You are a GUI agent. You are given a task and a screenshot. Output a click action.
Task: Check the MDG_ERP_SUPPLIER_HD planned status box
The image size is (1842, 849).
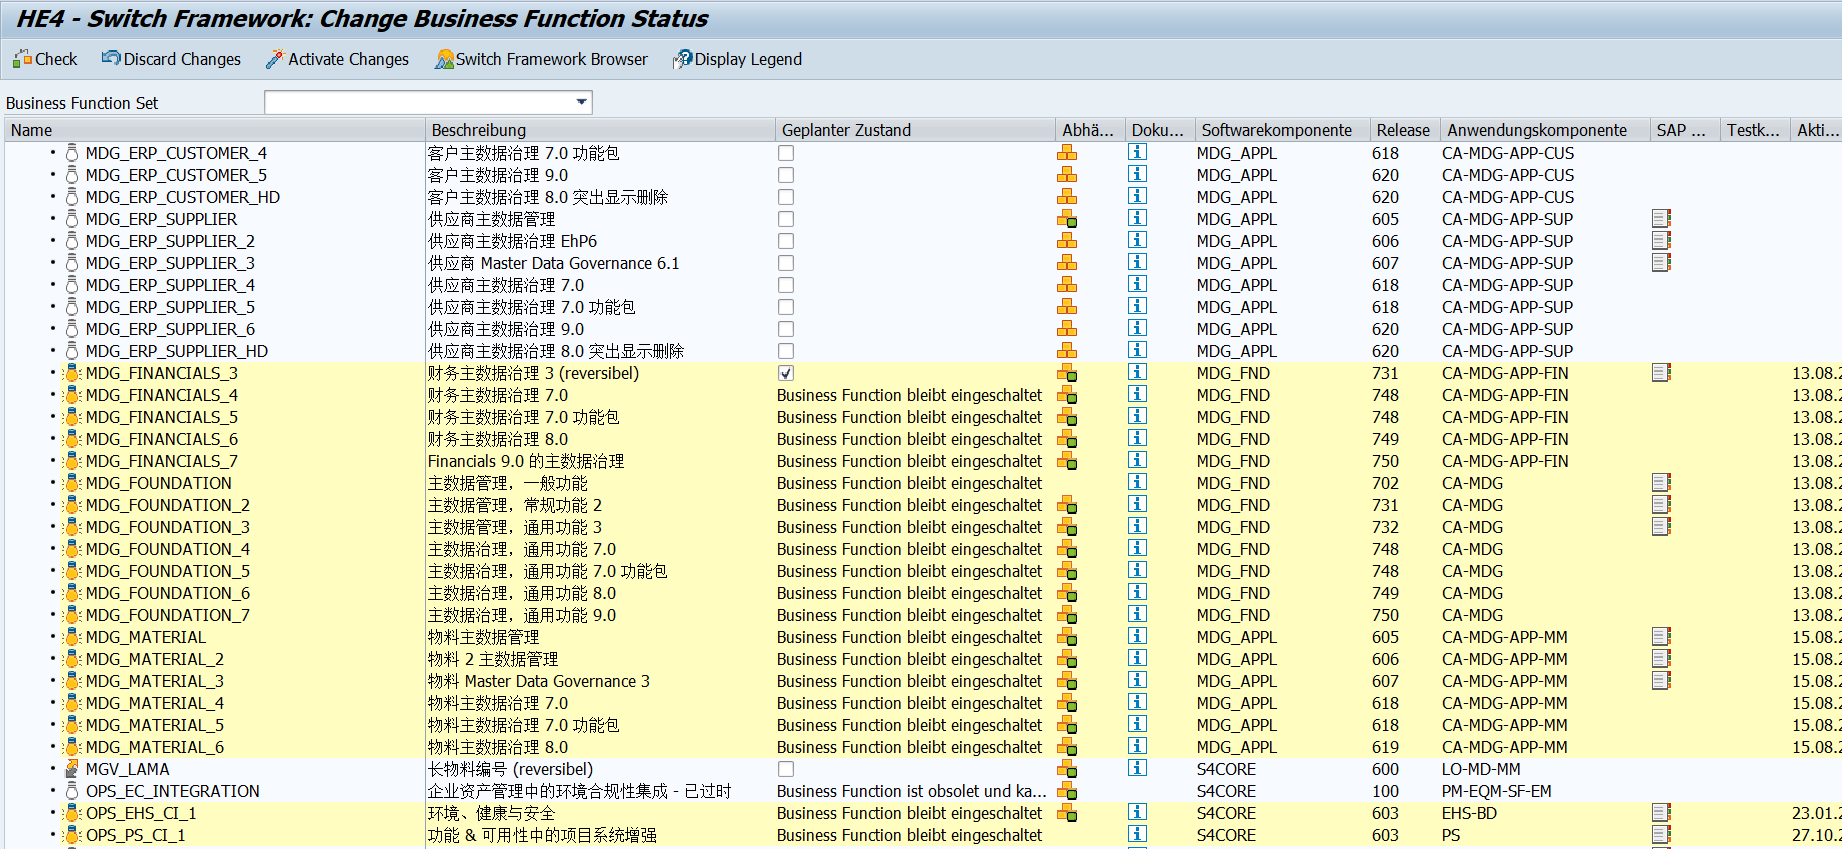(x=786, y=351)
